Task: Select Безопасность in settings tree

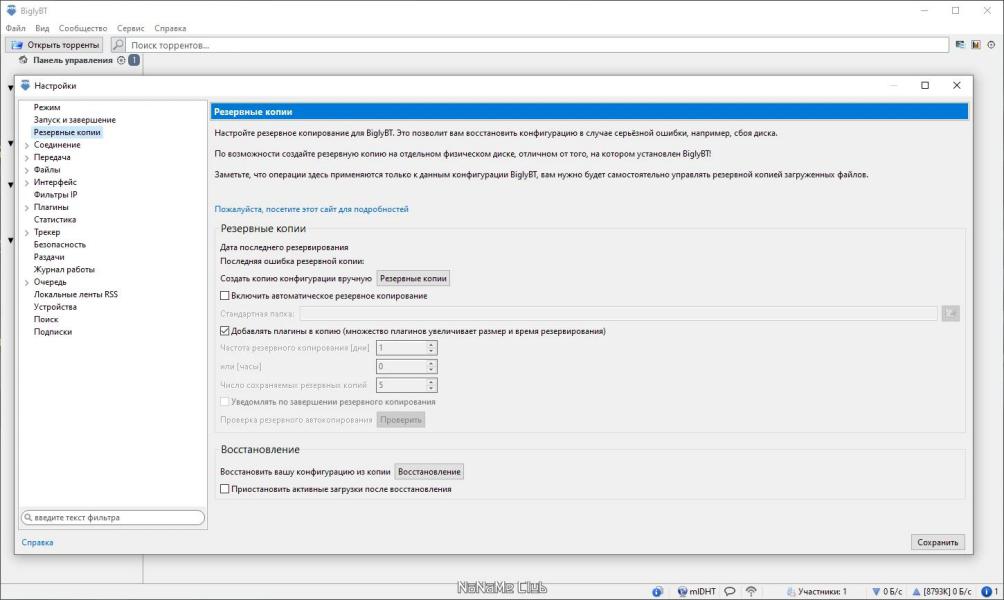Action: pos(60,245)
